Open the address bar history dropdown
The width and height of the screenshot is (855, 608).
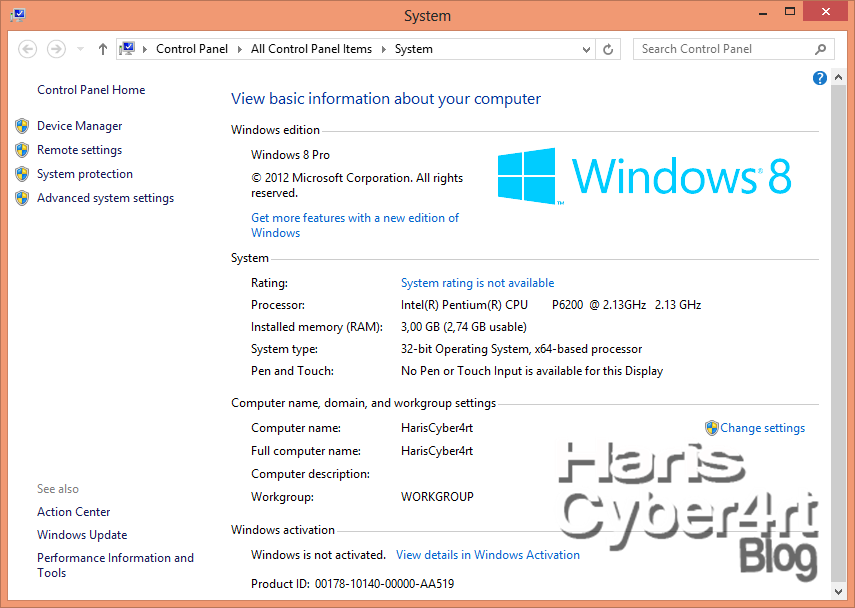[586, 50]
